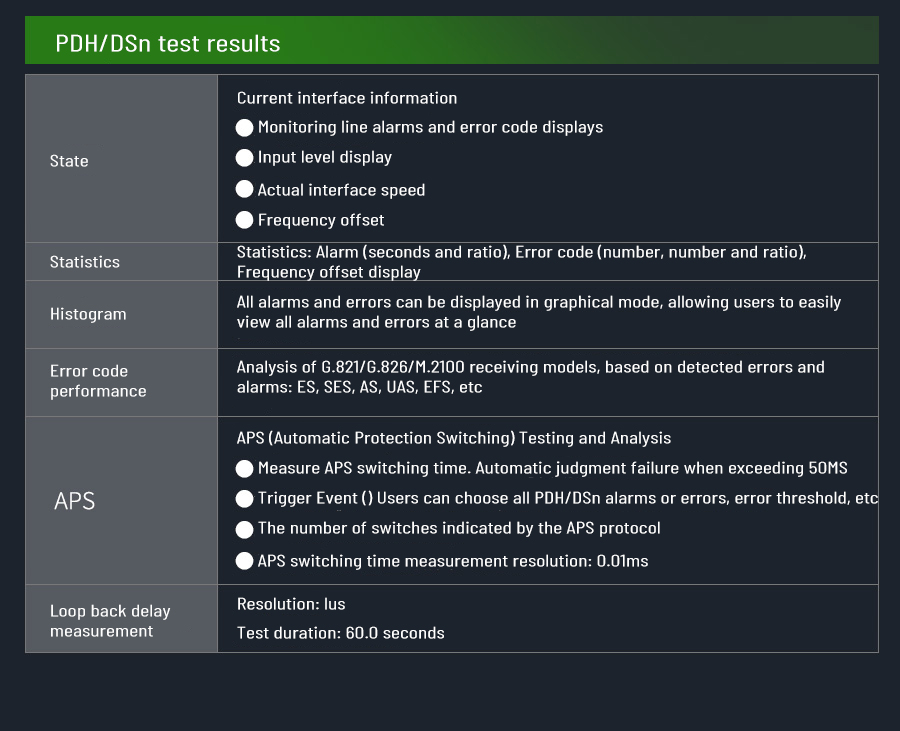Select the Input level display bullet
This screenshot has width=900, height=731.
[245, 158]
